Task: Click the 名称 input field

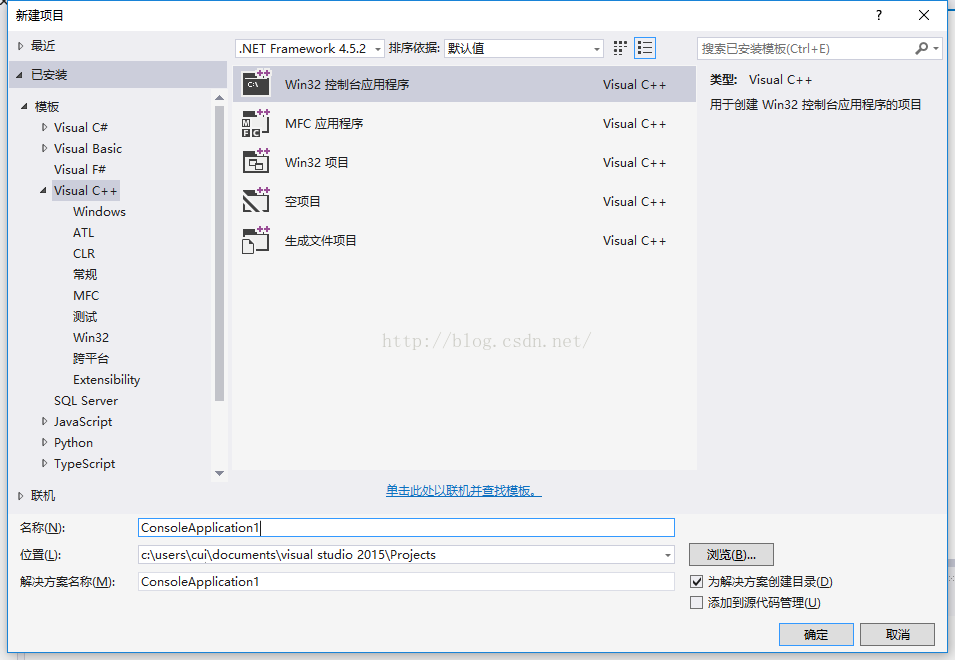Action: point(406,527)
